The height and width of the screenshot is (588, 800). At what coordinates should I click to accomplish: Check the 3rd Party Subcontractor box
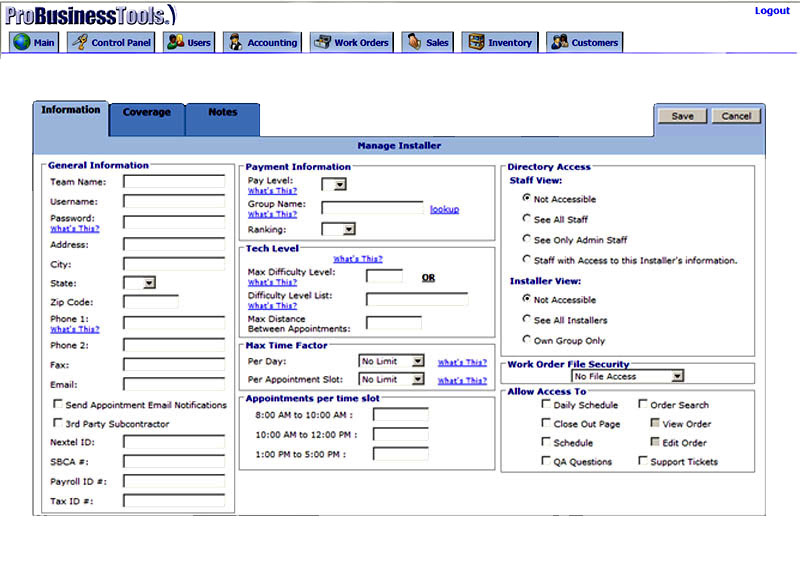coord(58,423)
